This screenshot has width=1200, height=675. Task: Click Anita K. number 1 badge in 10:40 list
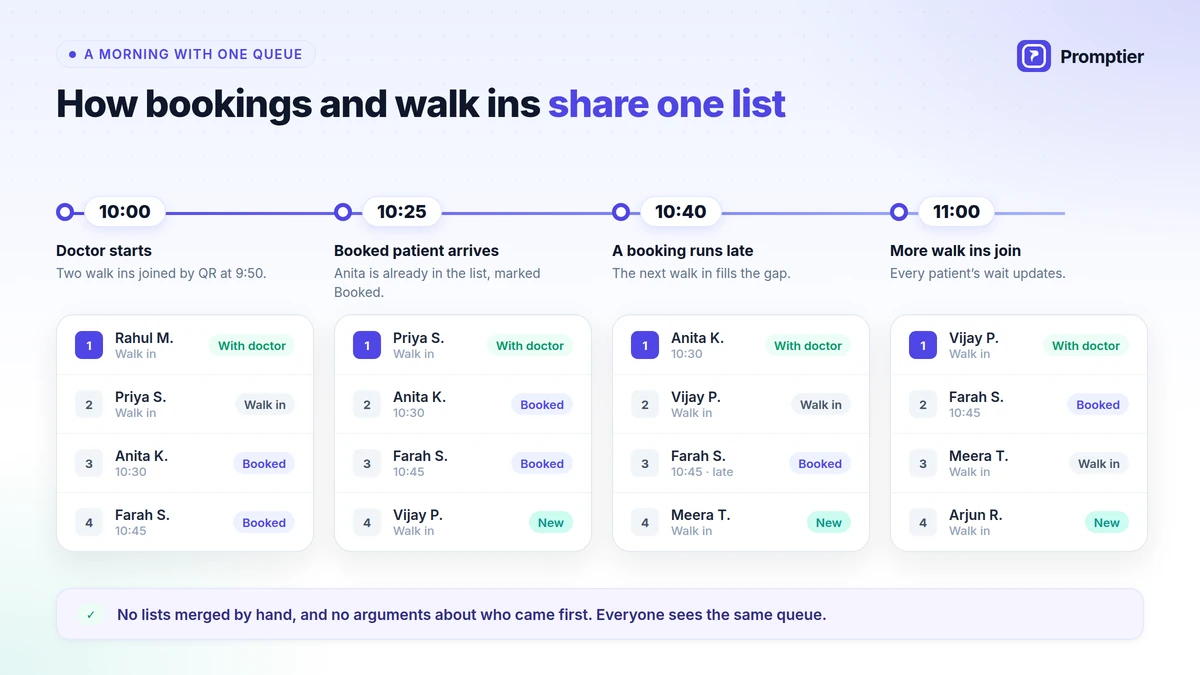pyautogui.click(x=645, y=346)
